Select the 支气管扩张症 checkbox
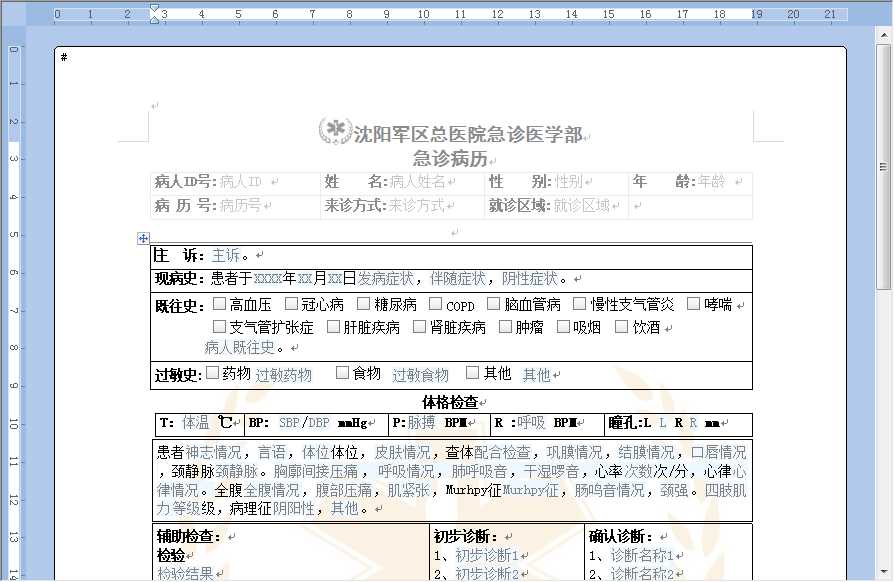This screenshot has height=582, width=894. tap(220, 327)
